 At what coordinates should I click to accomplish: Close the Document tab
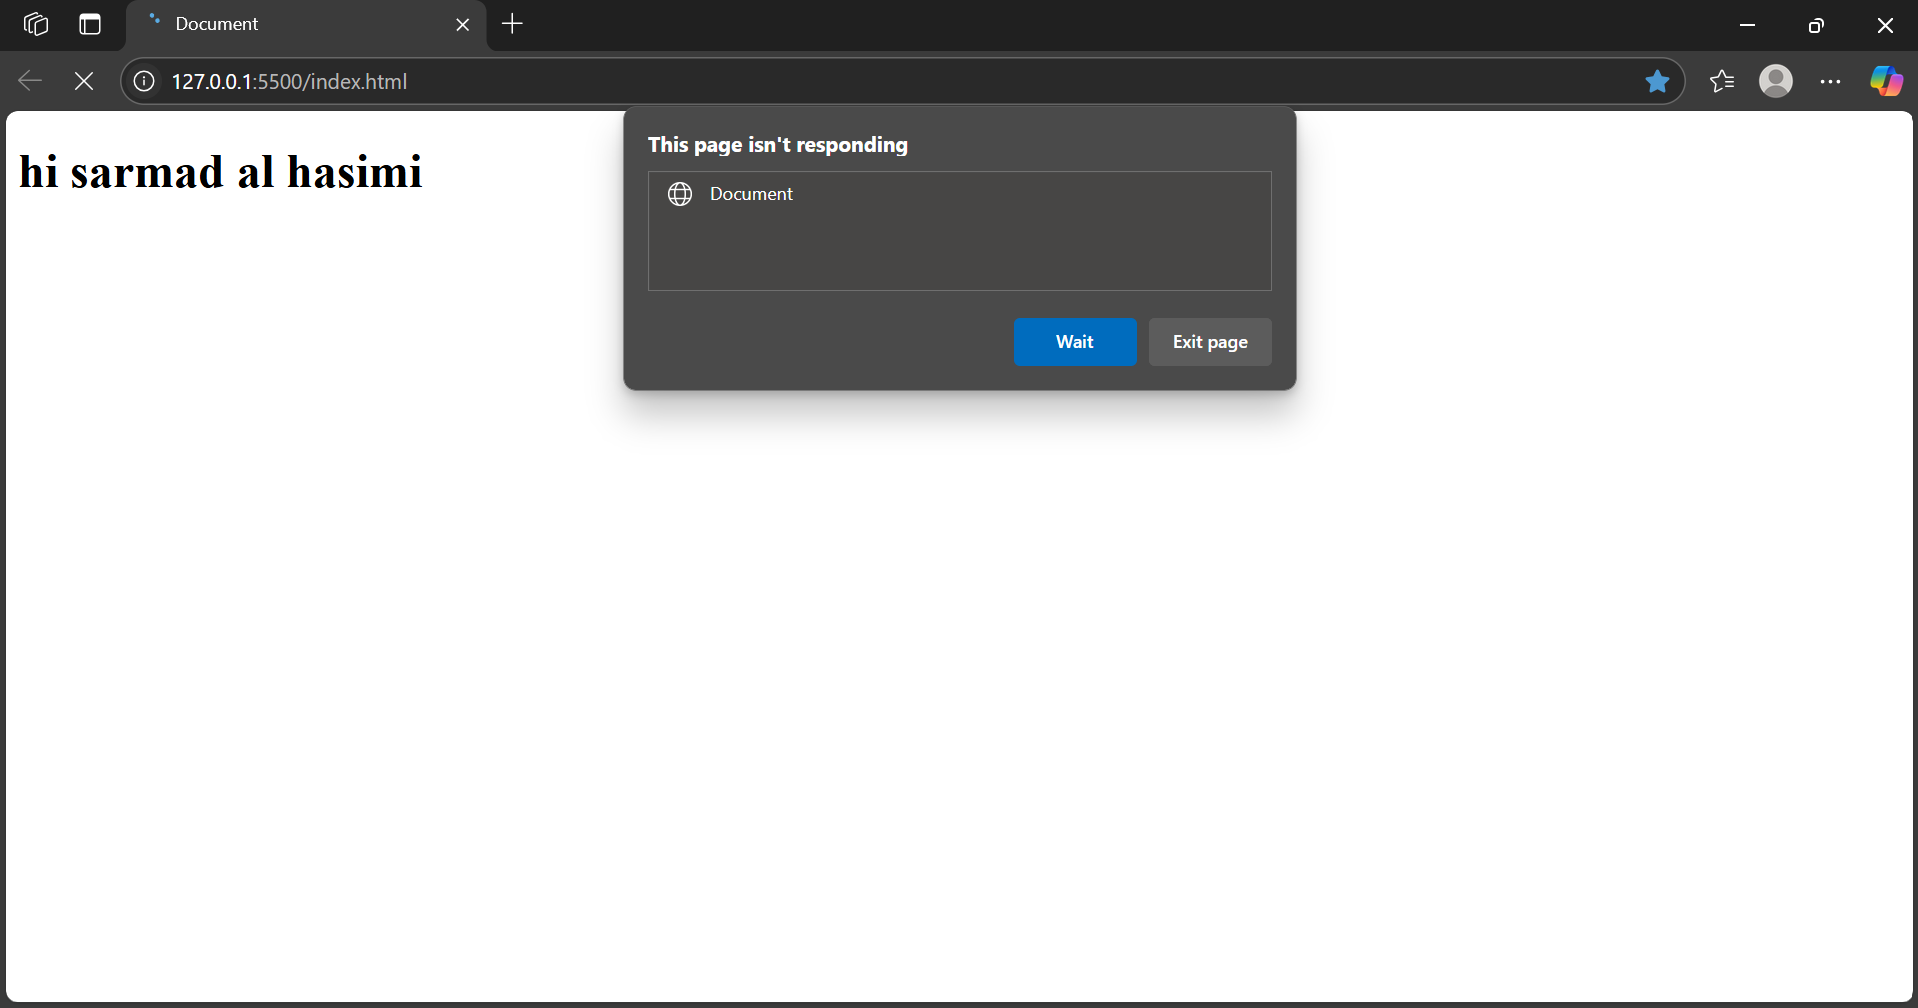click(462, 25)
